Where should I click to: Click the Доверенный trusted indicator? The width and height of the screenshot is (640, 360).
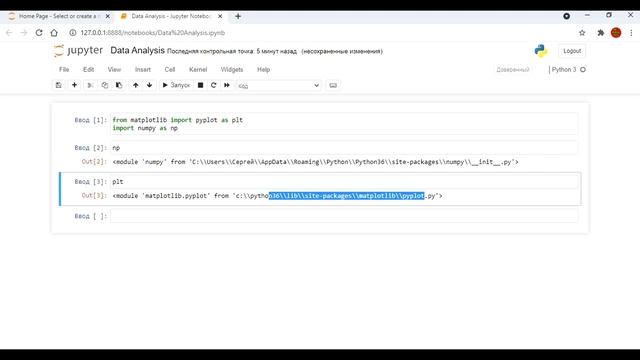point(513,70)
